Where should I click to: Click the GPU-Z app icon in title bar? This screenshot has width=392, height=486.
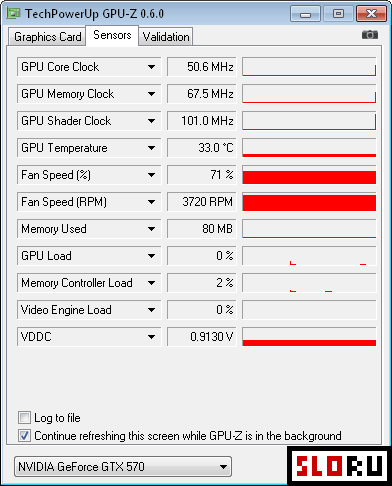(13, 13)
